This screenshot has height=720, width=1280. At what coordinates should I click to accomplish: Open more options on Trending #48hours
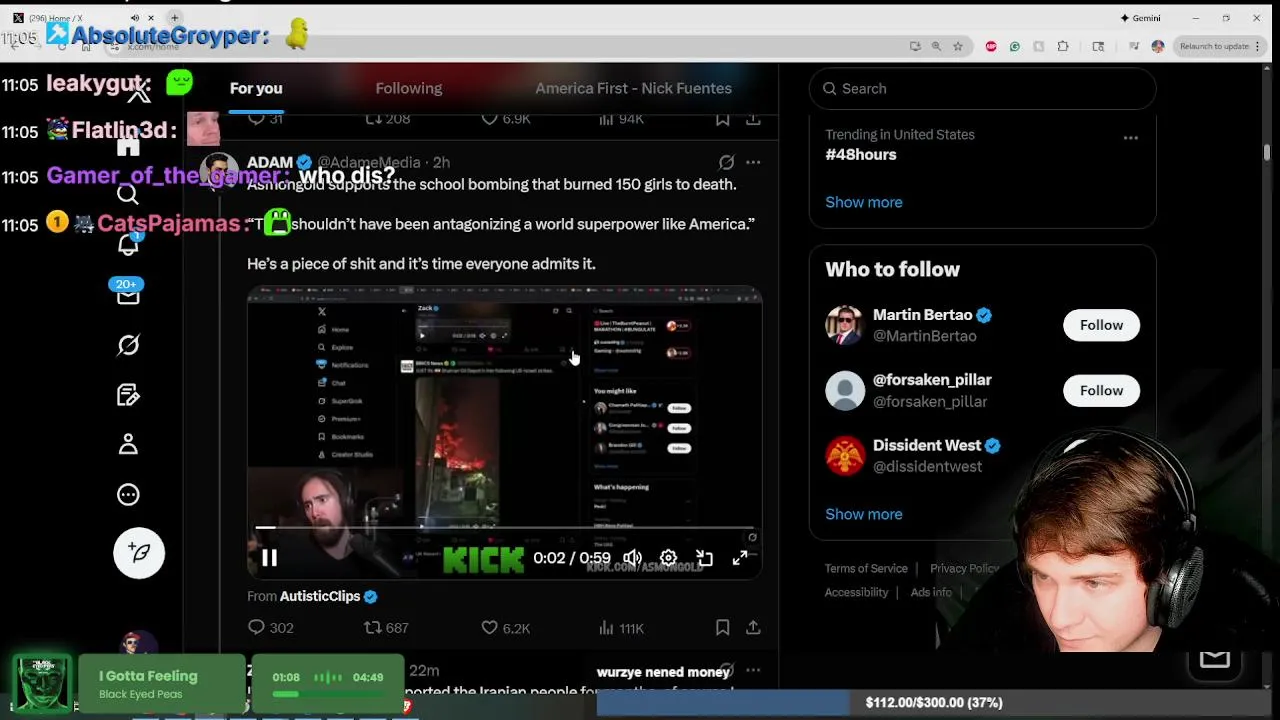pyautogui.click(x=1131, y=138)
